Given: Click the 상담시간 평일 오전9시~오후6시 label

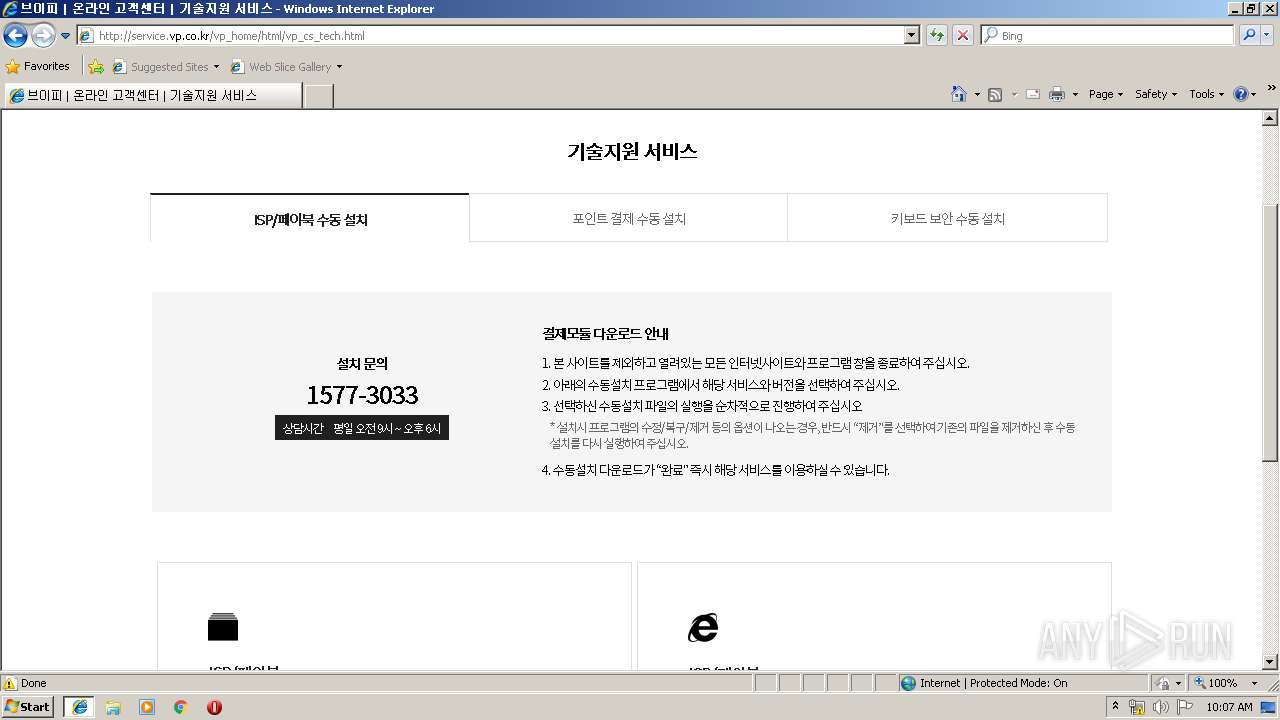Looking at the screenshot, I should pos(362,428).
